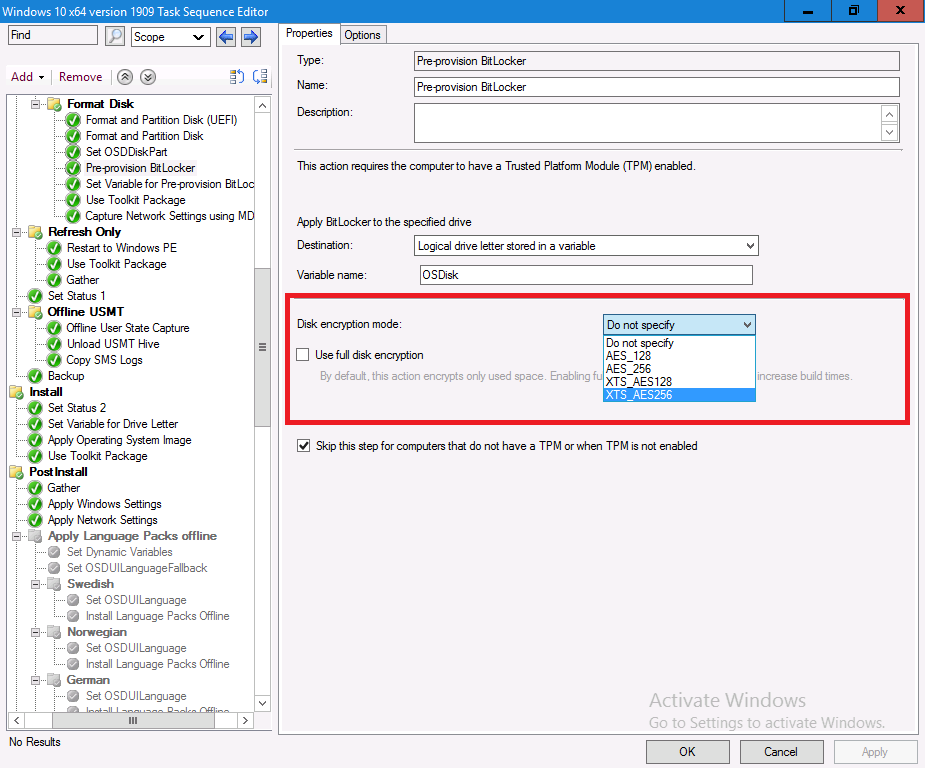The width and height of the screenshot is (925, 768).
Task: Click Format Disk folder icon
Action: pyautogui.click(x=54, y=104)
